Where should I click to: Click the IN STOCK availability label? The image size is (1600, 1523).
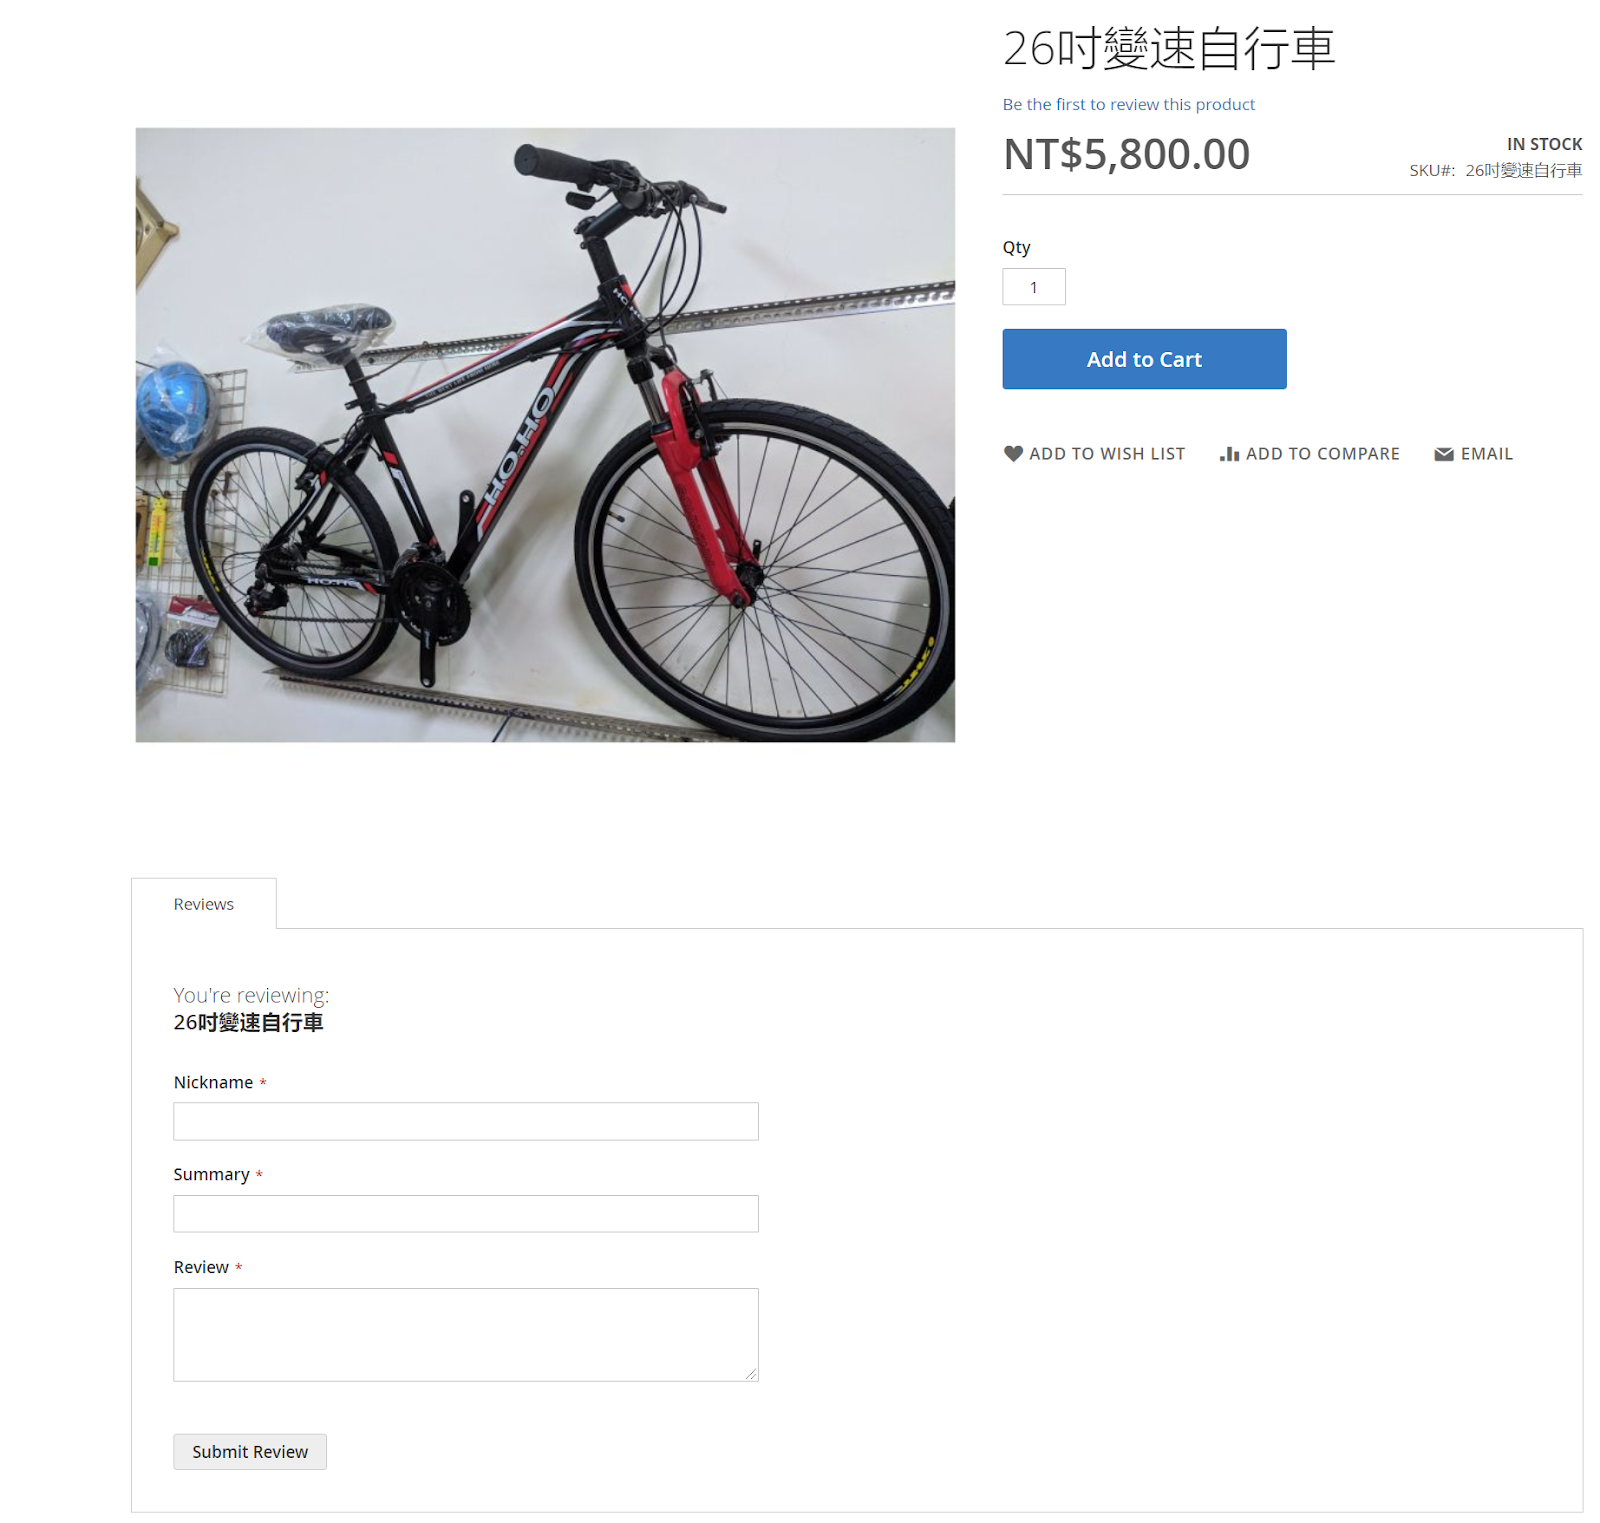tap(1544, 144)
